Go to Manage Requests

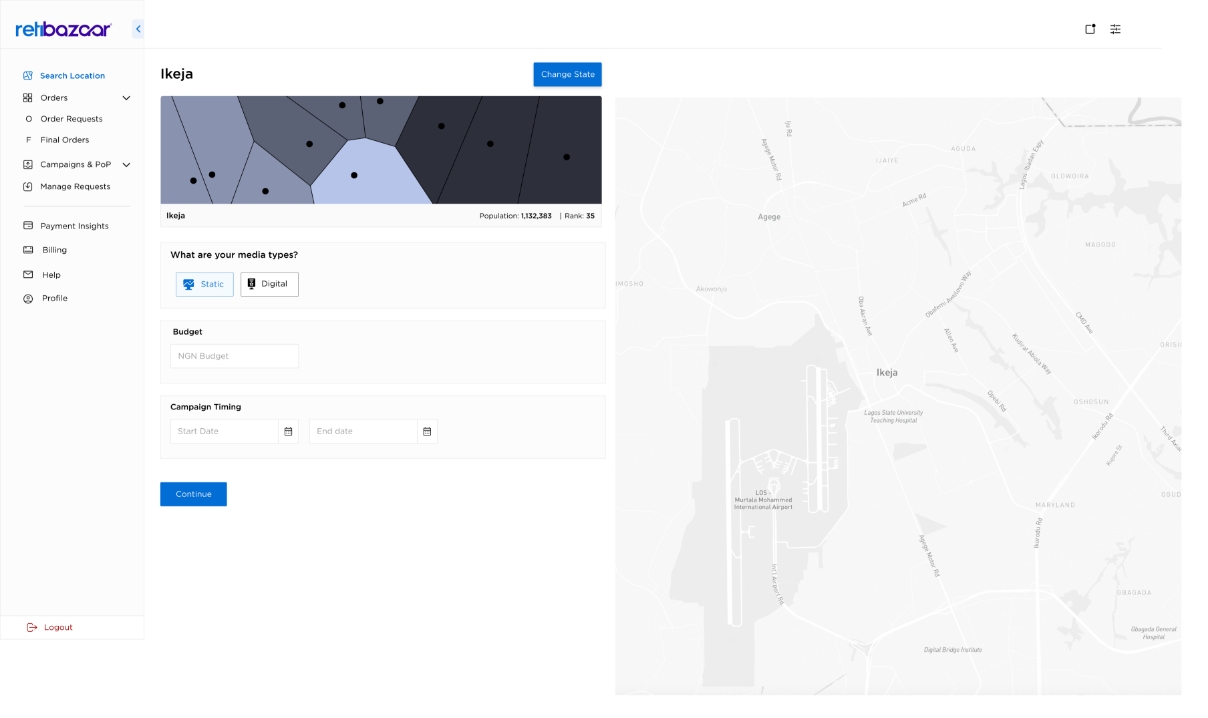coord(75,186)
